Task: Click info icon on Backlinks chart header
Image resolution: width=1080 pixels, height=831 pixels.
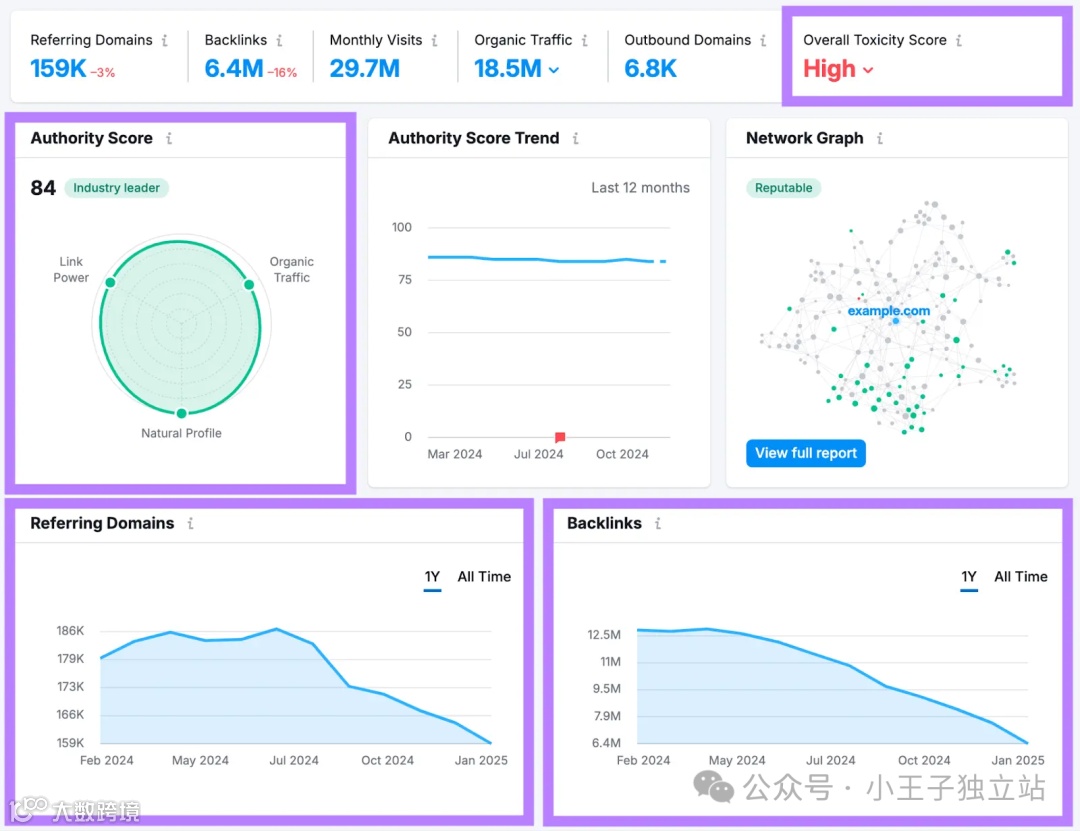Action: click(x=658, y=524)
